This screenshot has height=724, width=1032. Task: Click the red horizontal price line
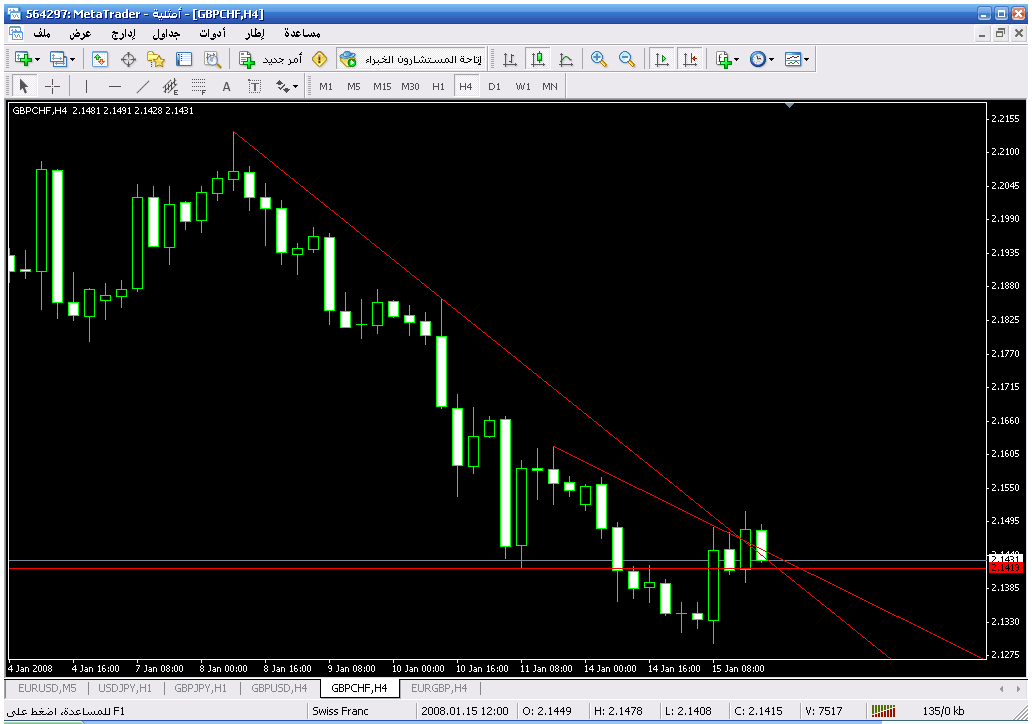[x=400, y=568]
